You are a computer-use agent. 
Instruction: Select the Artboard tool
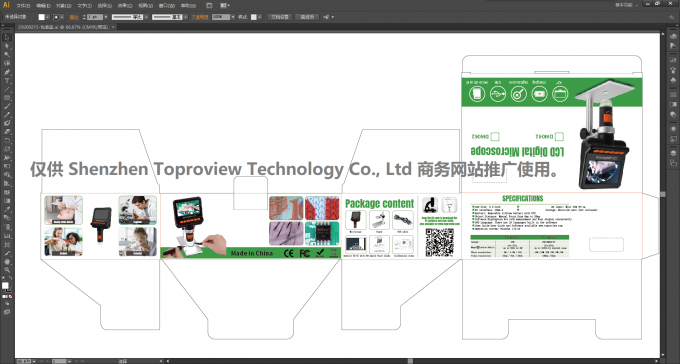pos(7,244)
